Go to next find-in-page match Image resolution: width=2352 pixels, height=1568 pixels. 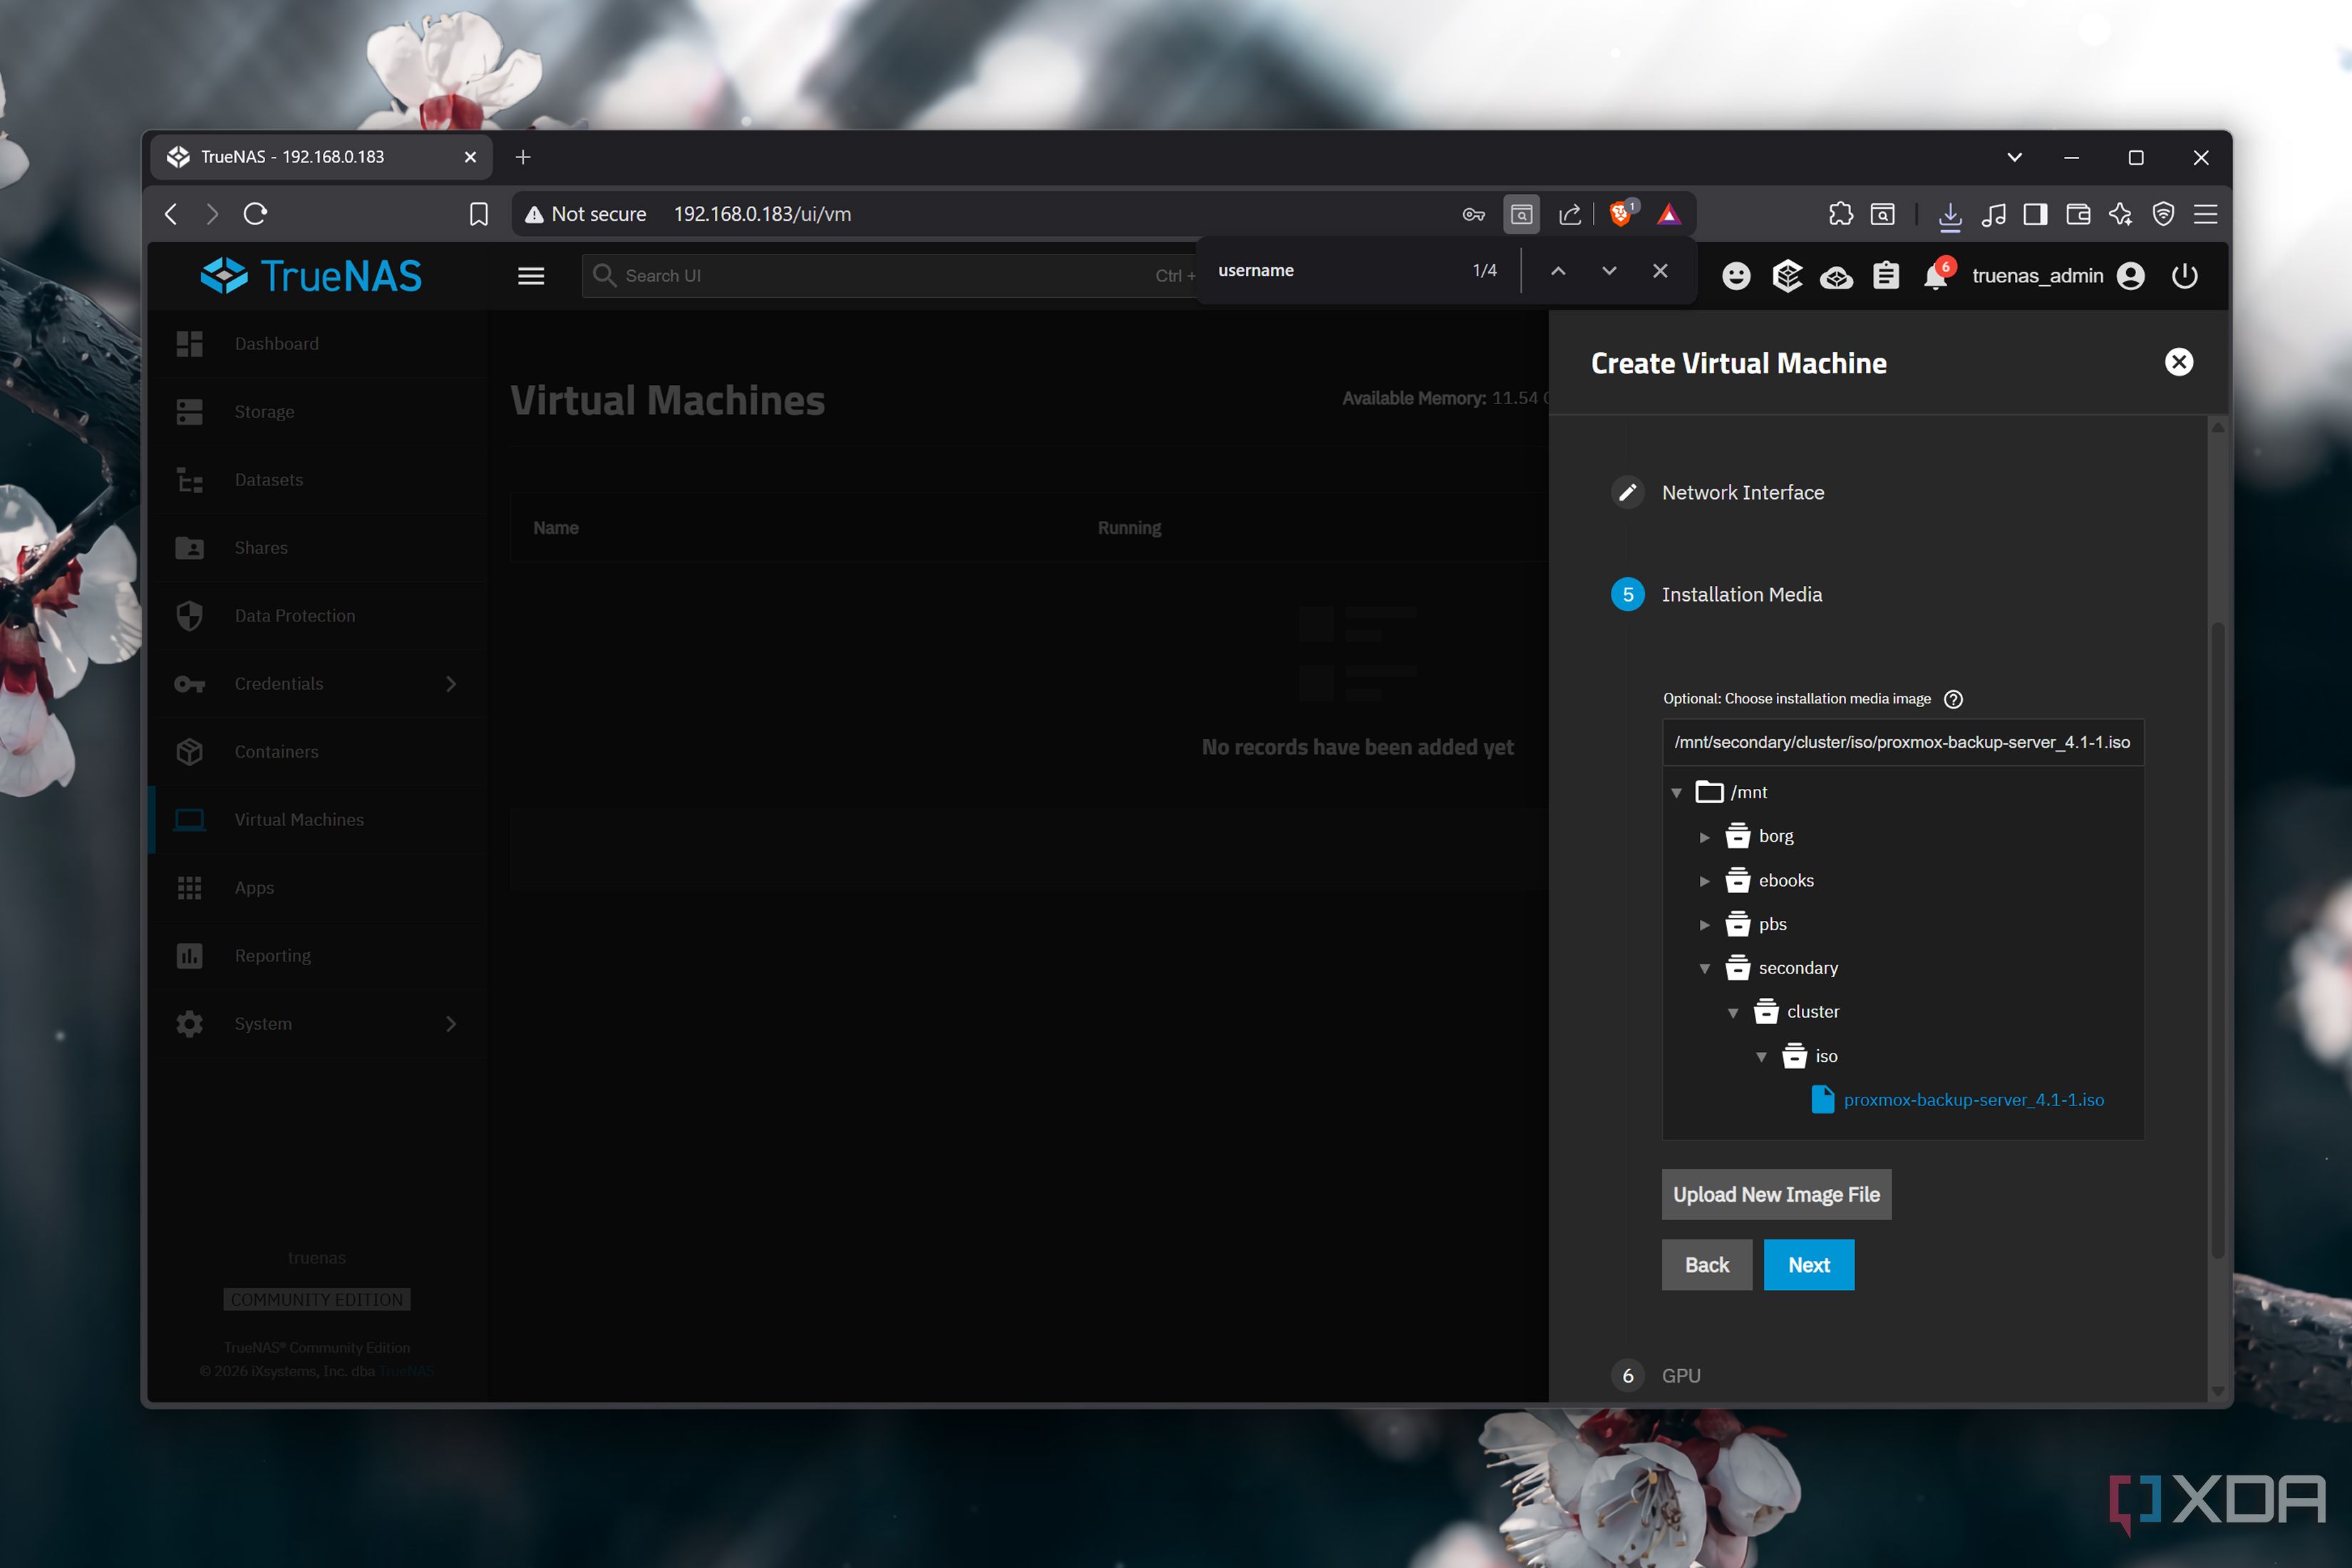tap(1609, 271)
